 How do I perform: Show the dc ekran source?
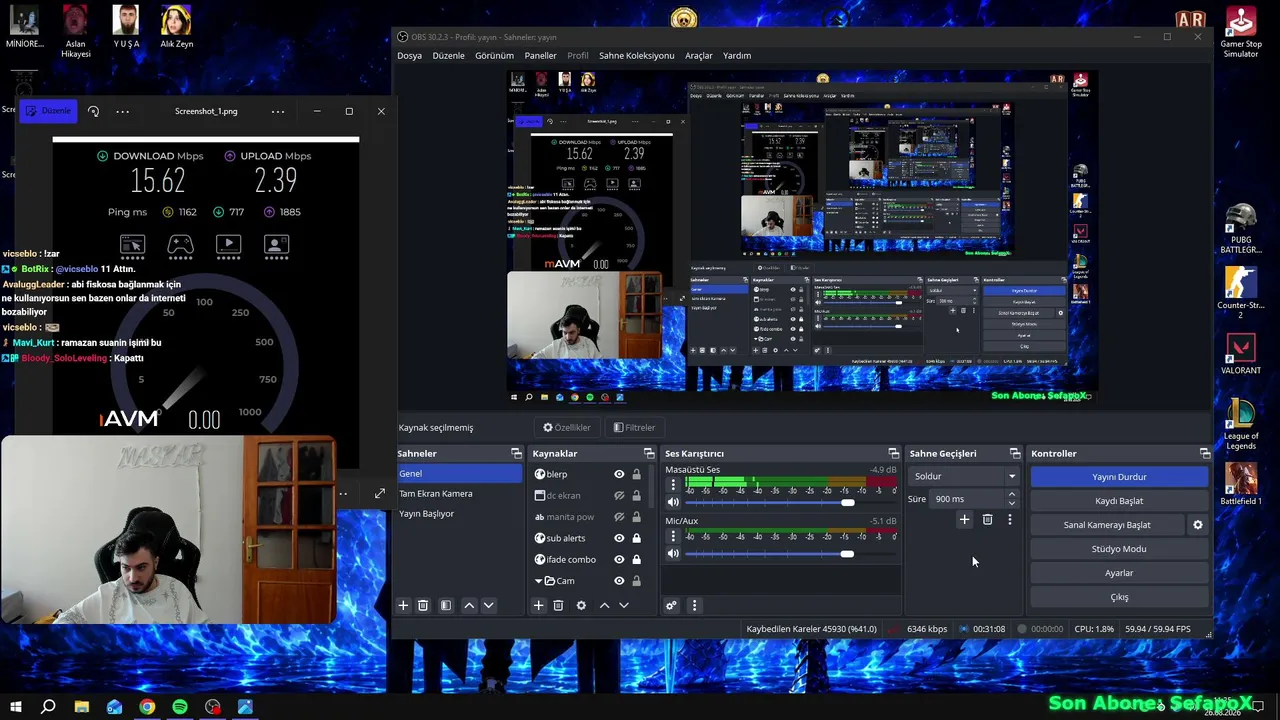coord(619,495)
